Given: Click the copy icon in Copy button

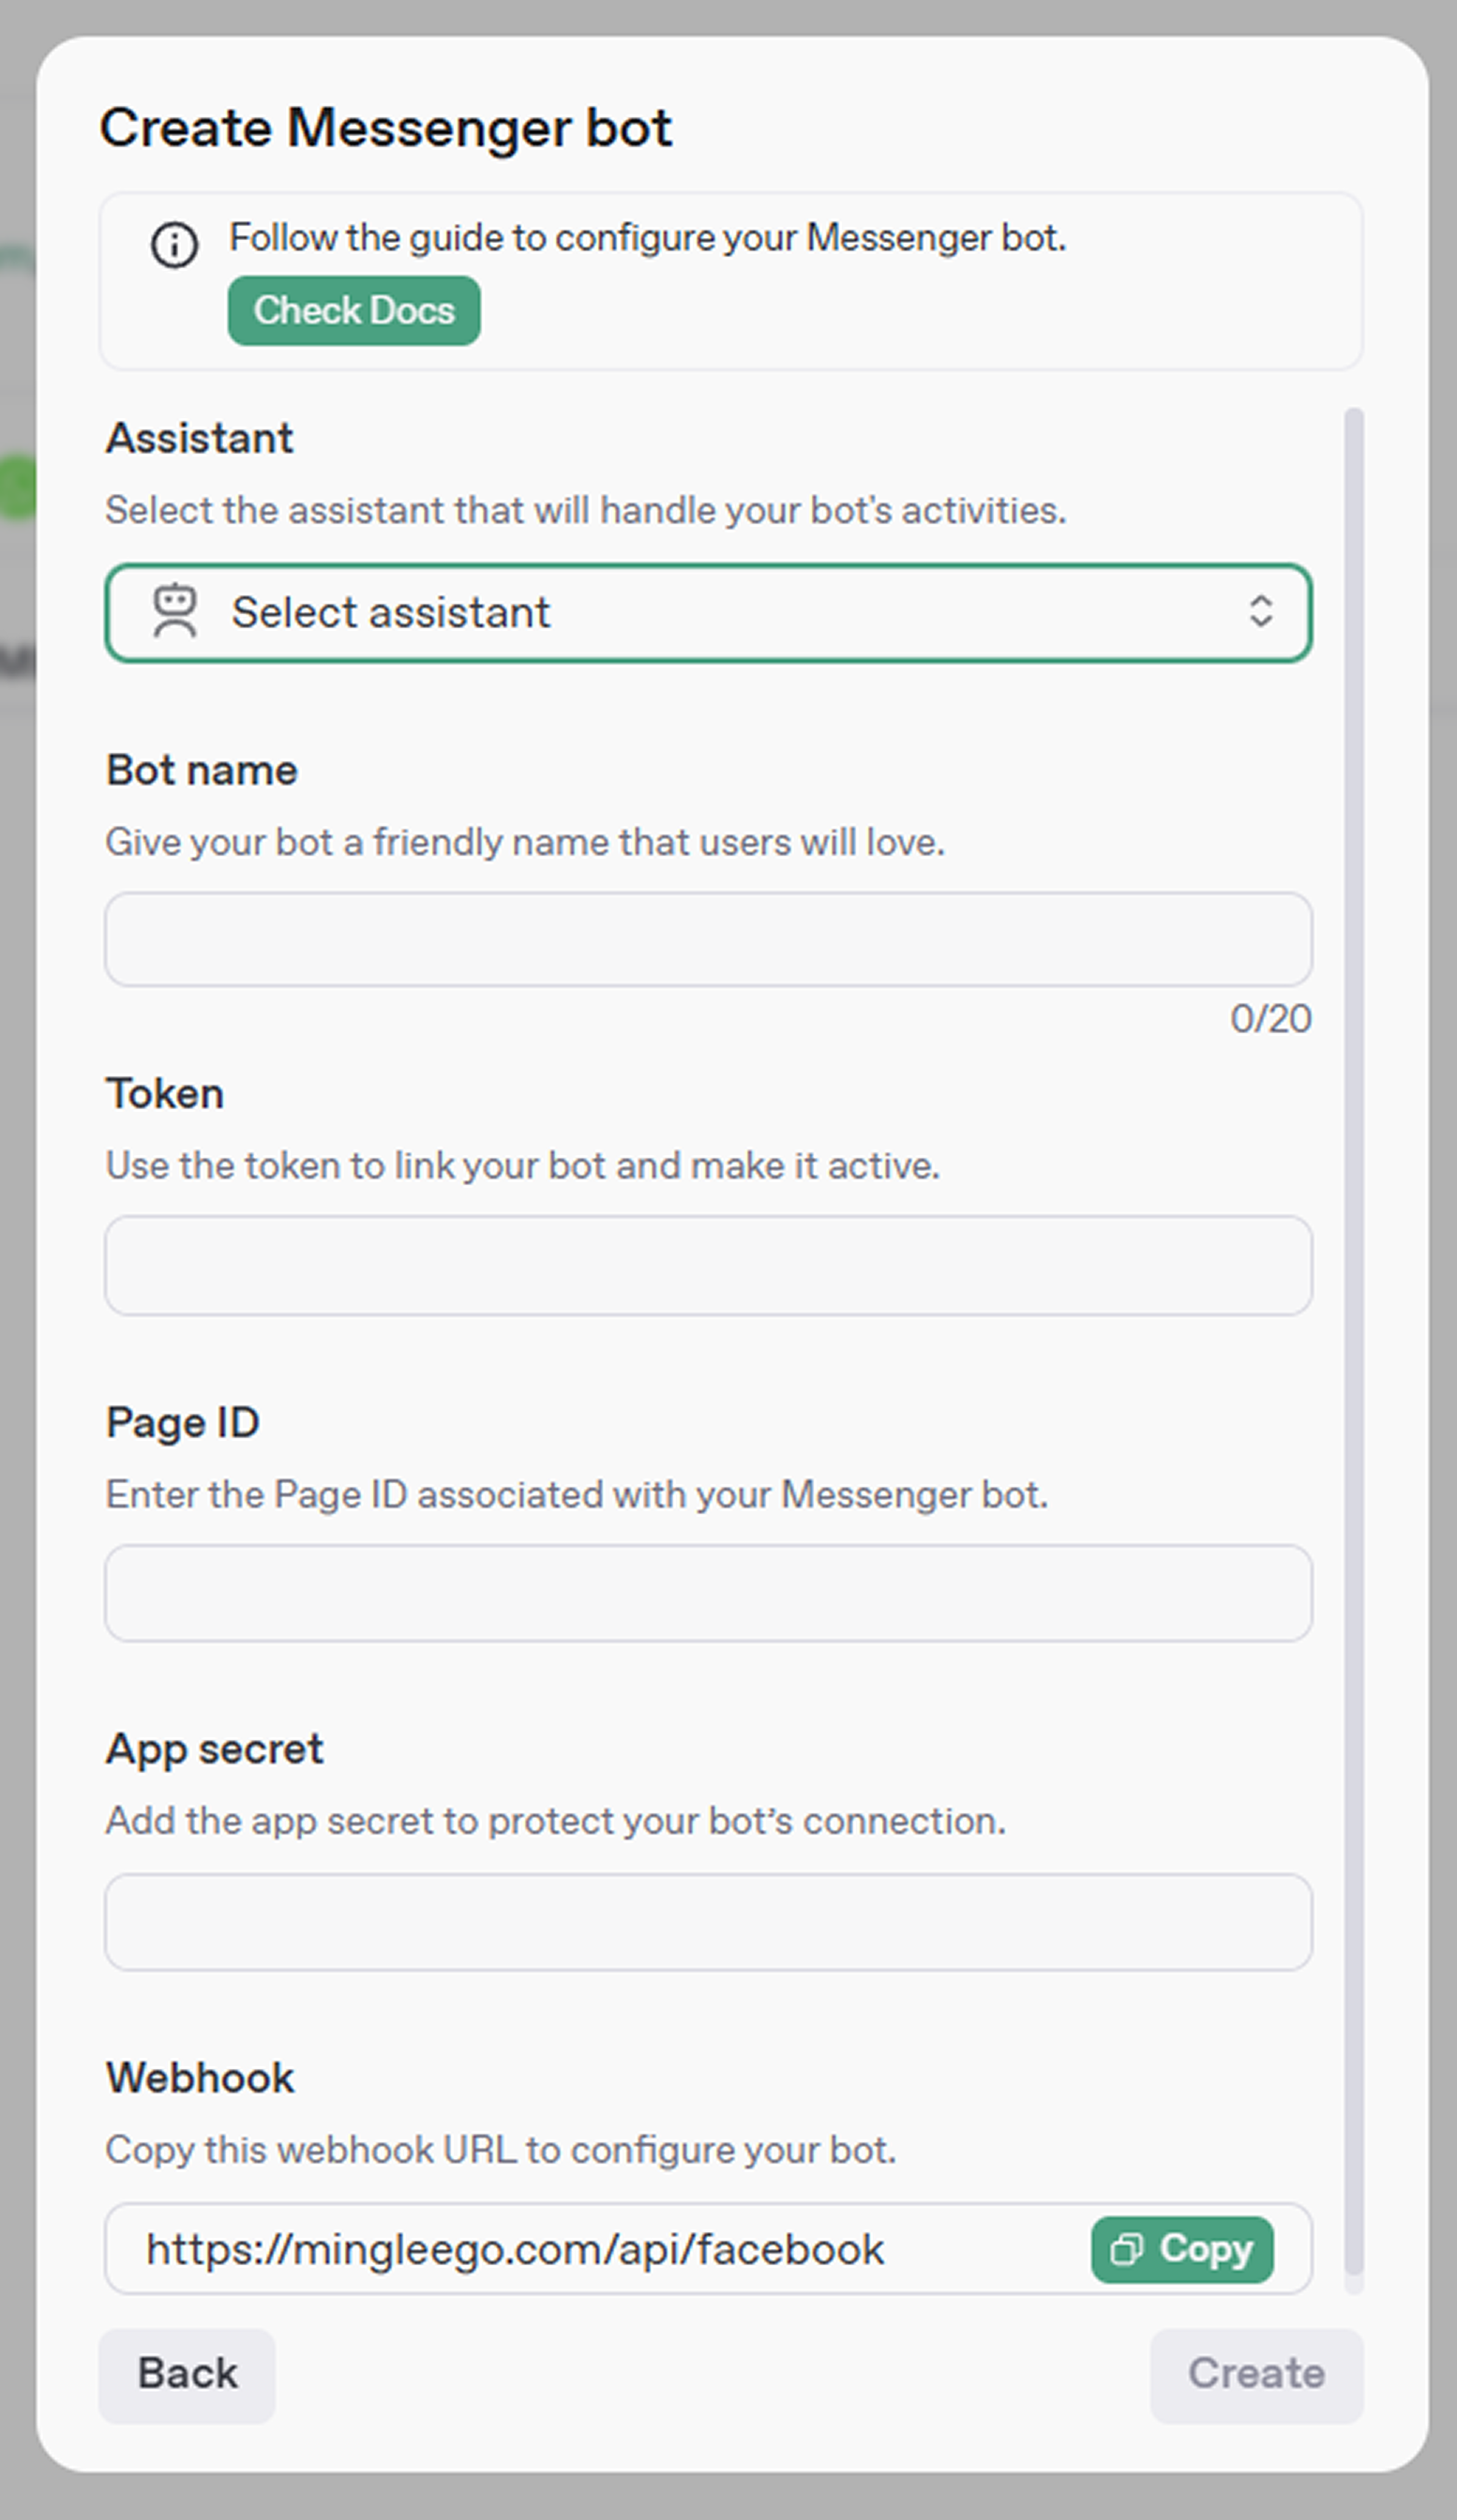Looking at the screenshot, I should tap(1126, 2250).
